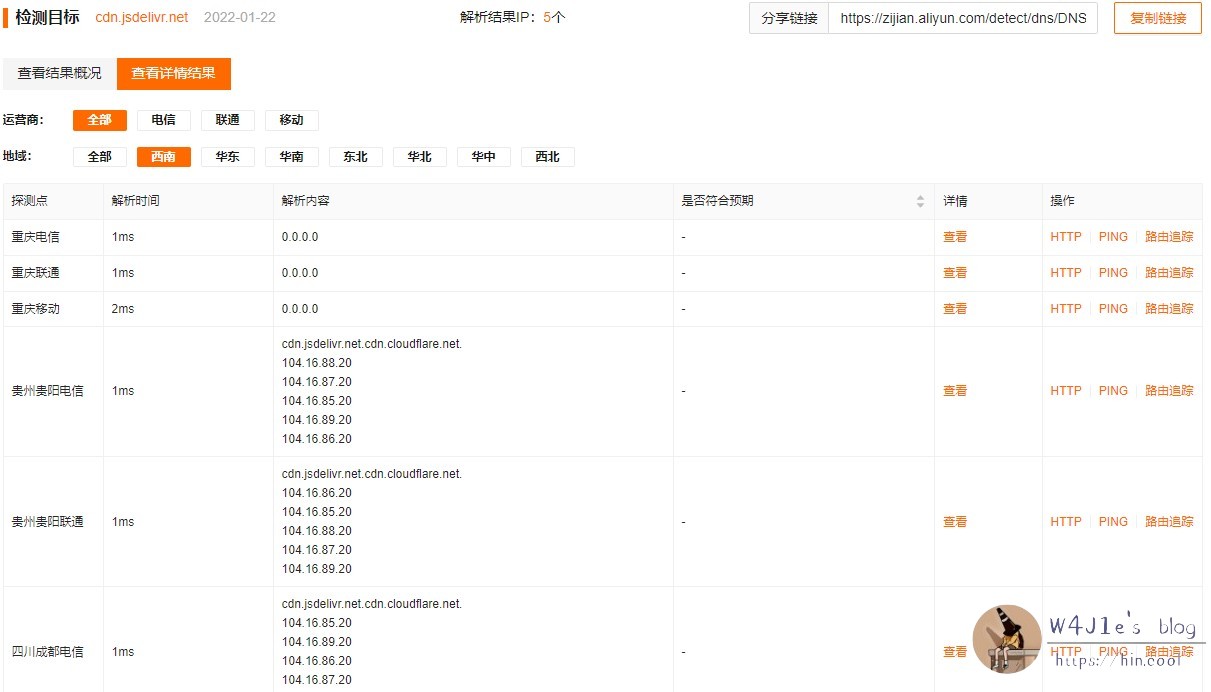The image size is (1211, 692).
Task: Open 路由追踪 for 贵州贵阳电信
Action: coord(1169,391)
